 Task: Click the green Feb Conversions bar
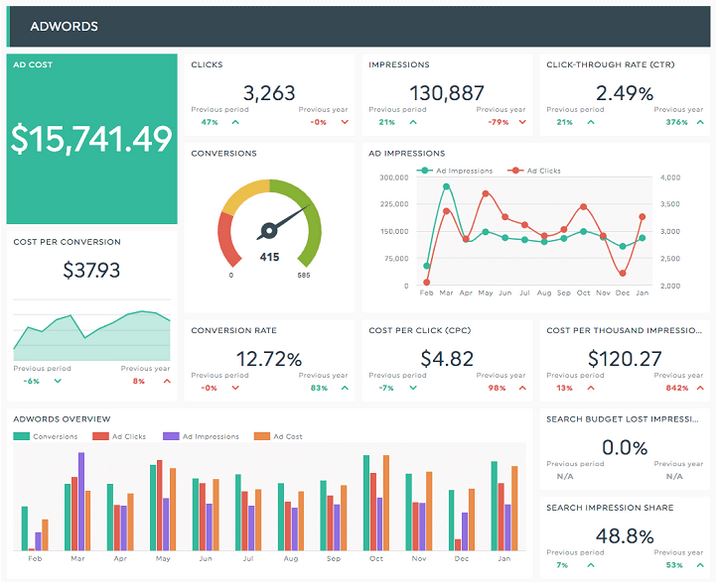[25, 528]
